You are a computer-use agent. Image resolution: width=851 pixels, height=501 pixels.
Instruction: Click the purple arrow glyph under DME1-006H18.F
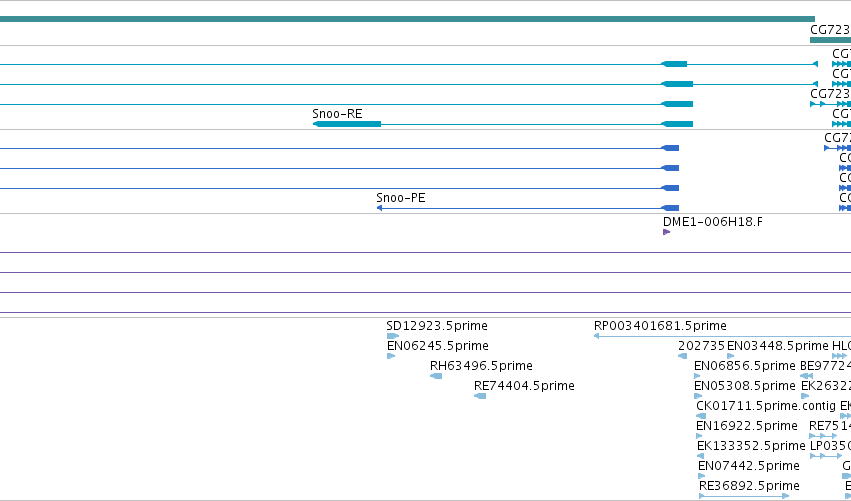pos(666,232)
